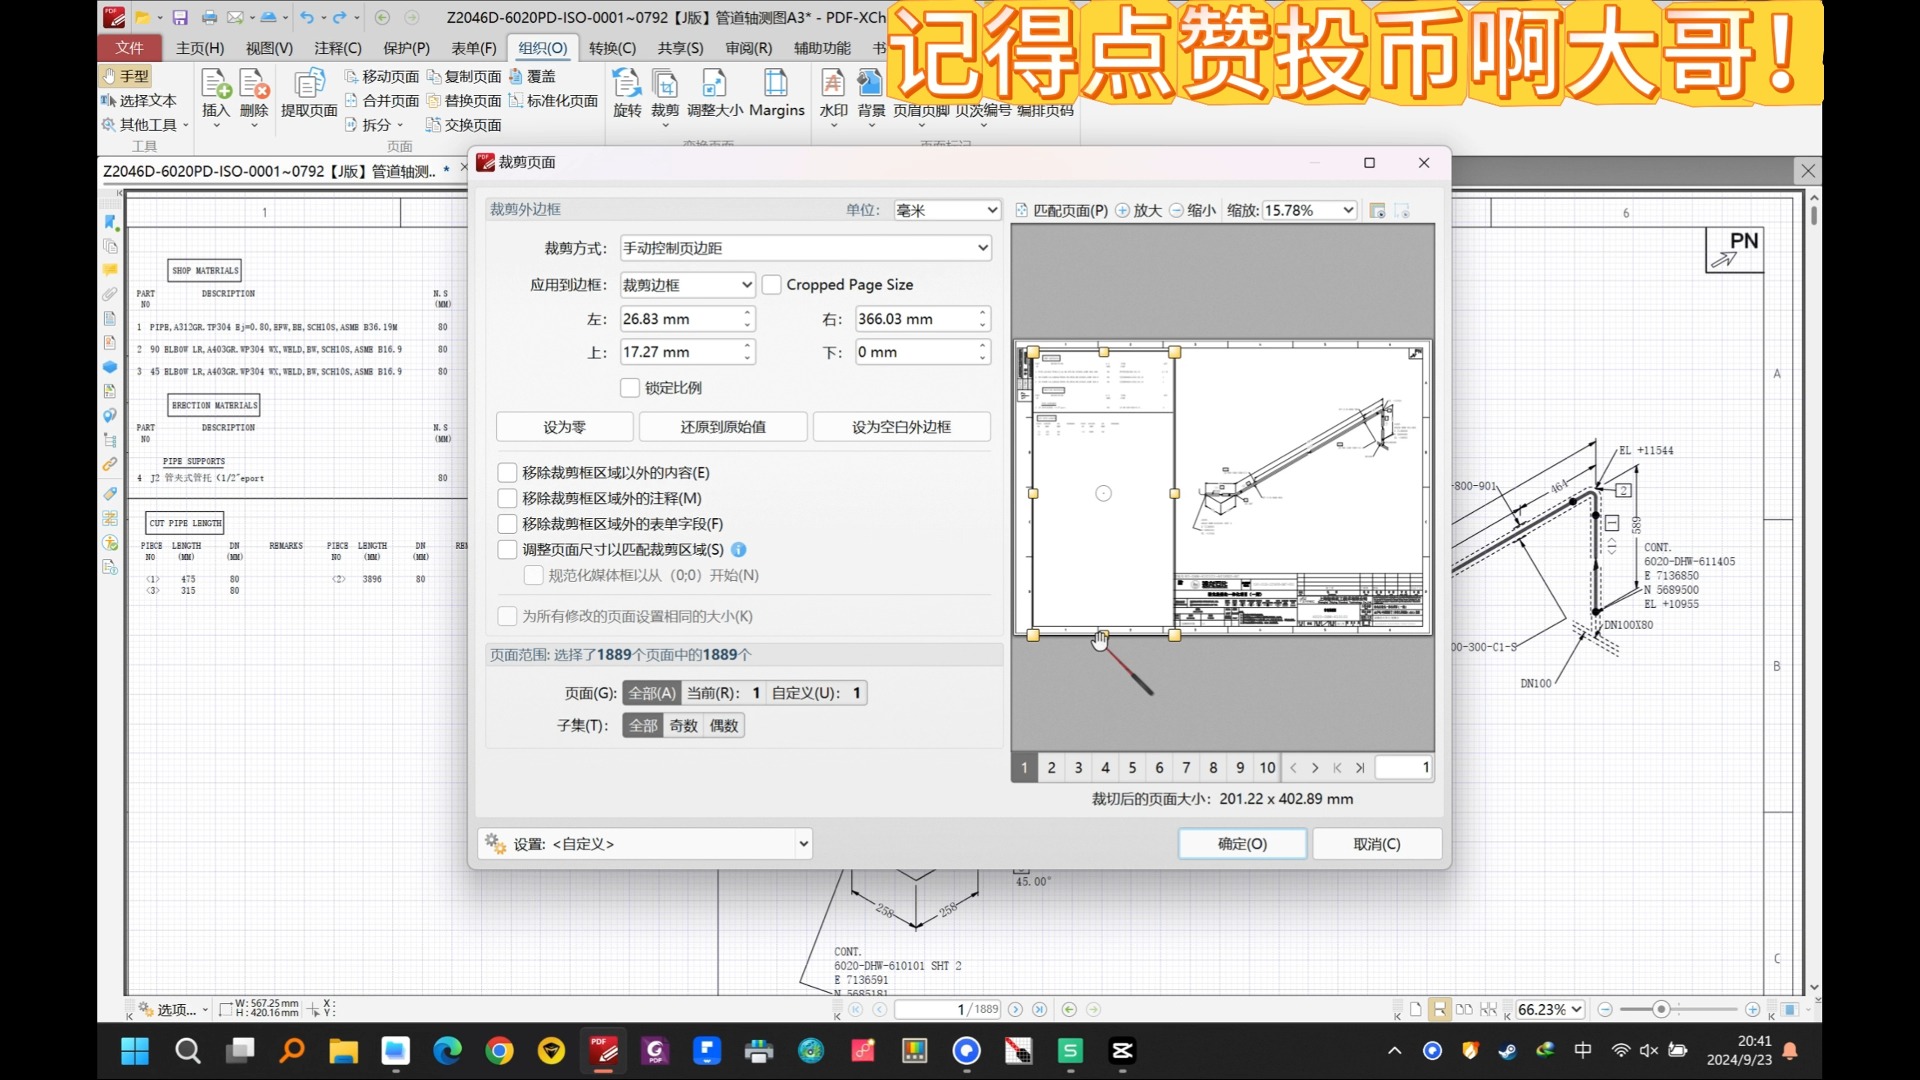Image resolution: width=1920 pixels, height=1080 pixels.
Task: Expand the 单位 dropdown set to 毫米
Action: 946,210
